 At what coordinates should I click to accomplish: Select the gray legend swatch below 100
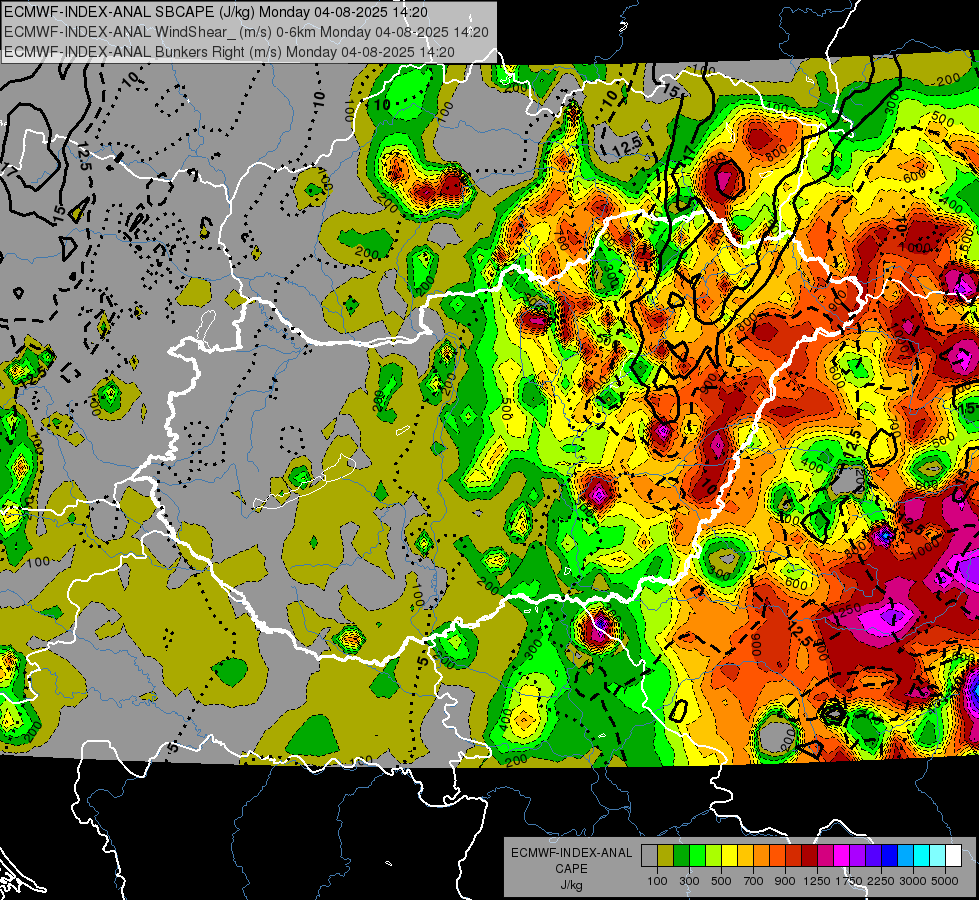[649, 856]
